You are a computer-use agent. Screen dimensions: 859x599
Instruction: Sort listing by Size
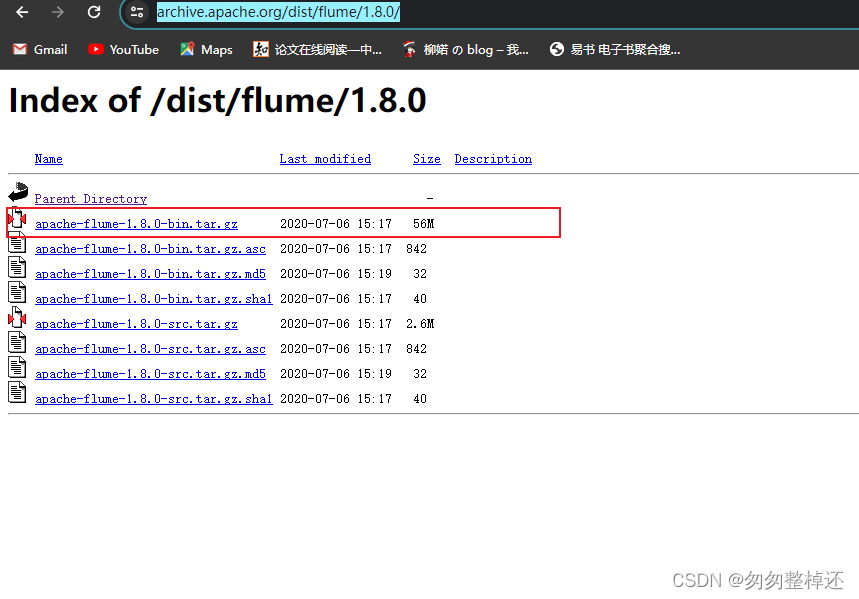(426, 158)
